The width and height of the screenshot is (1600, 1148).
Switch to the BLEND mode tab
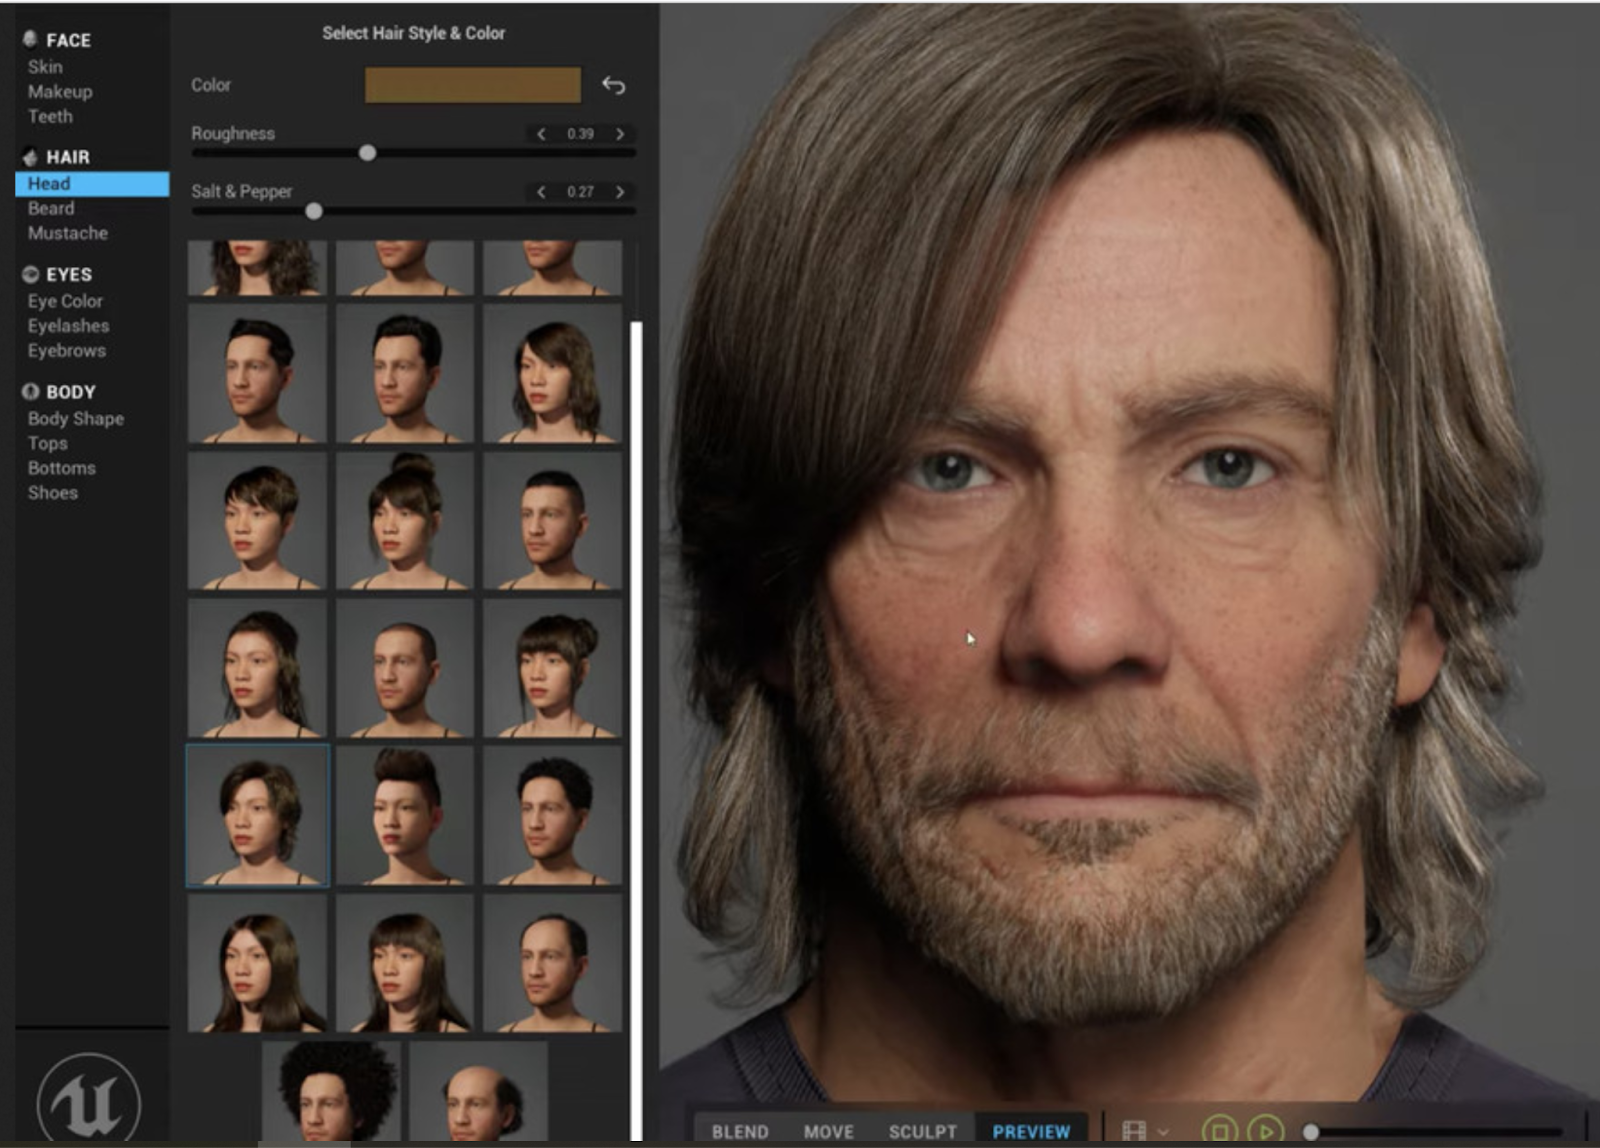pos(740,1131)
